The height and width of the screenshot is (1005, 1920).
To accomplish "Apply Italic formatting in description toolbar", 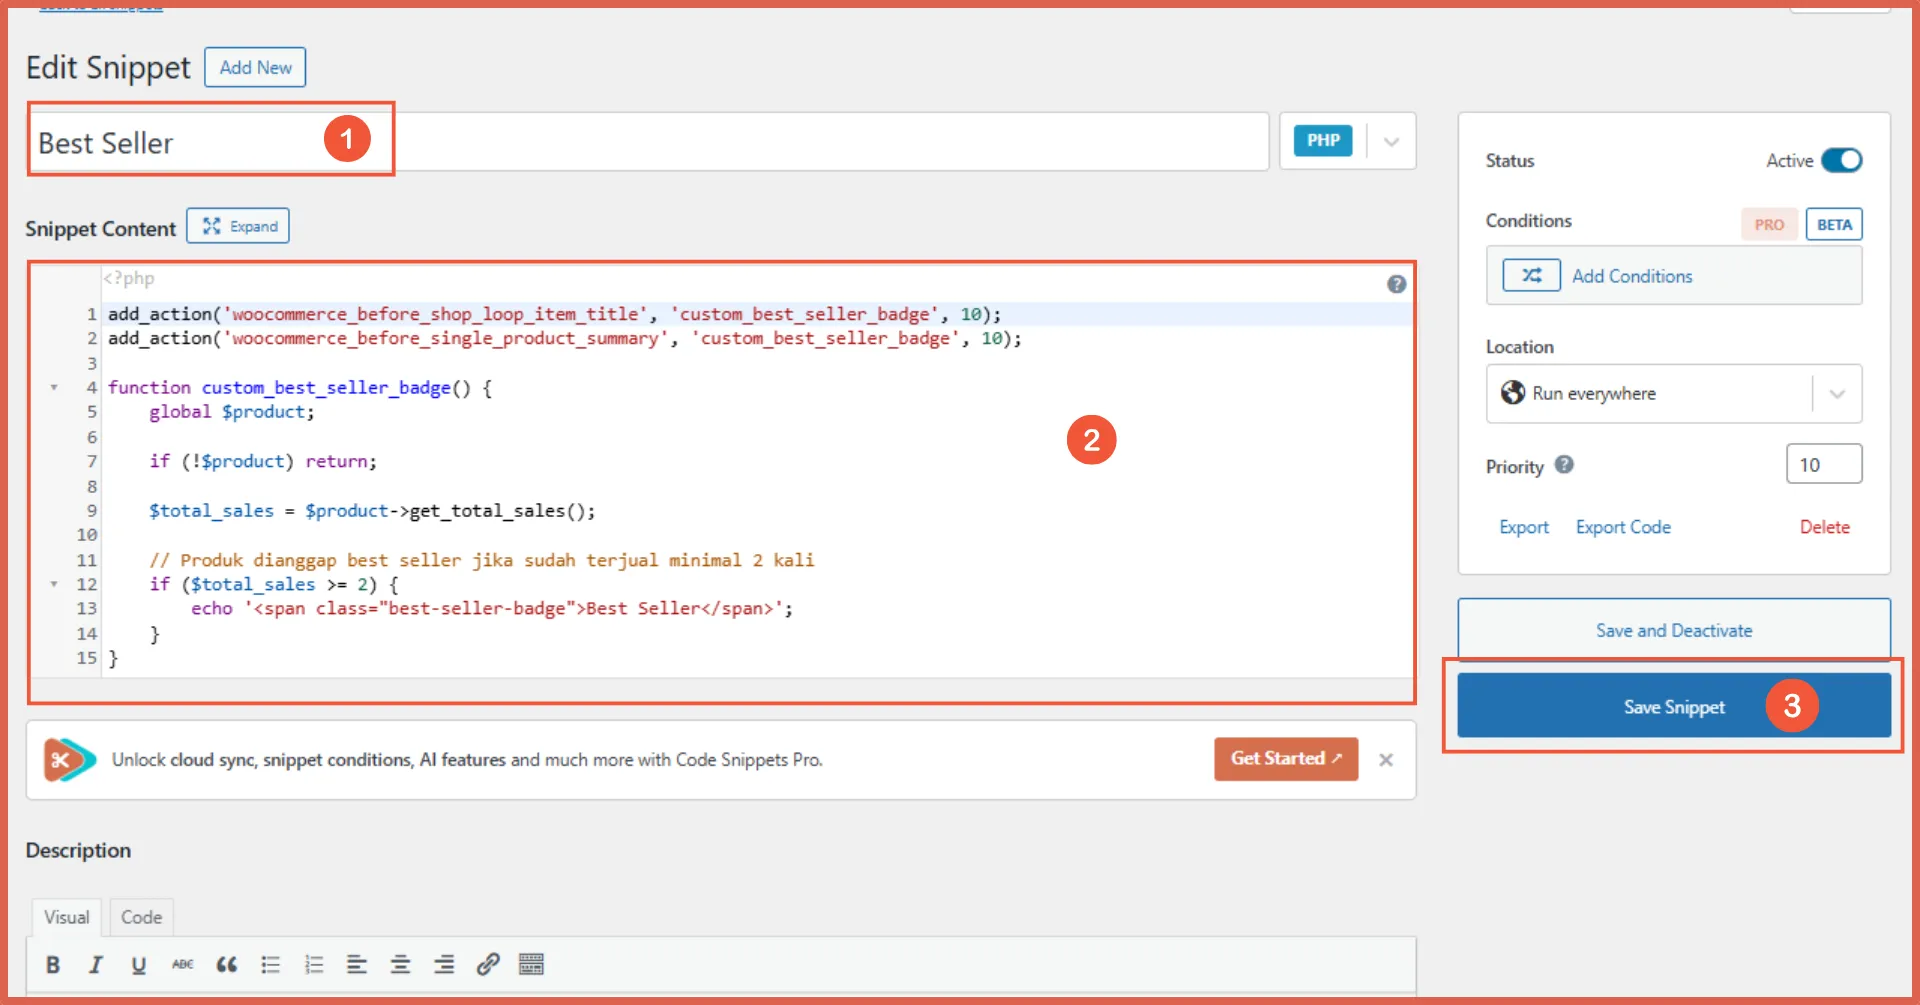I will click(x=96, y=964).
